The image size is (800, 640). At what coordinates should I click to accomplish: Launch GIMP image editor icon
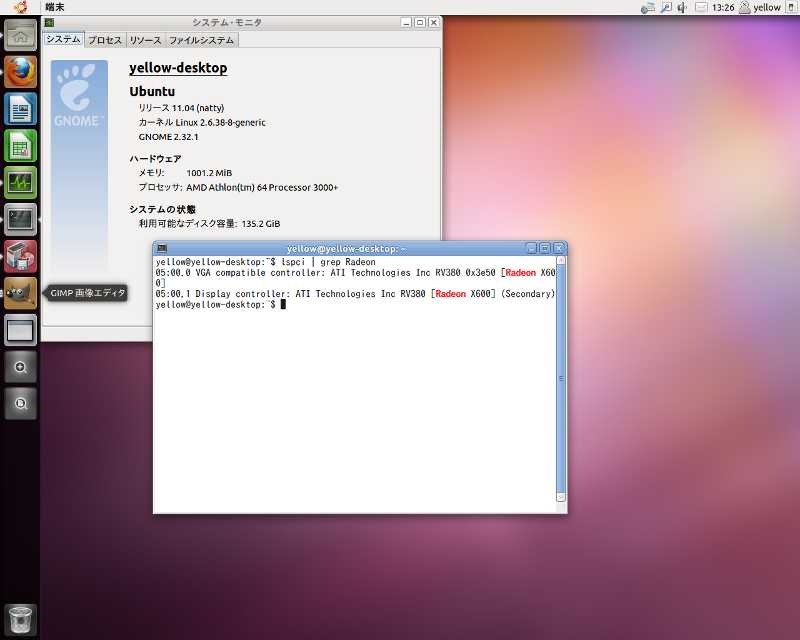tap(20, 293)
